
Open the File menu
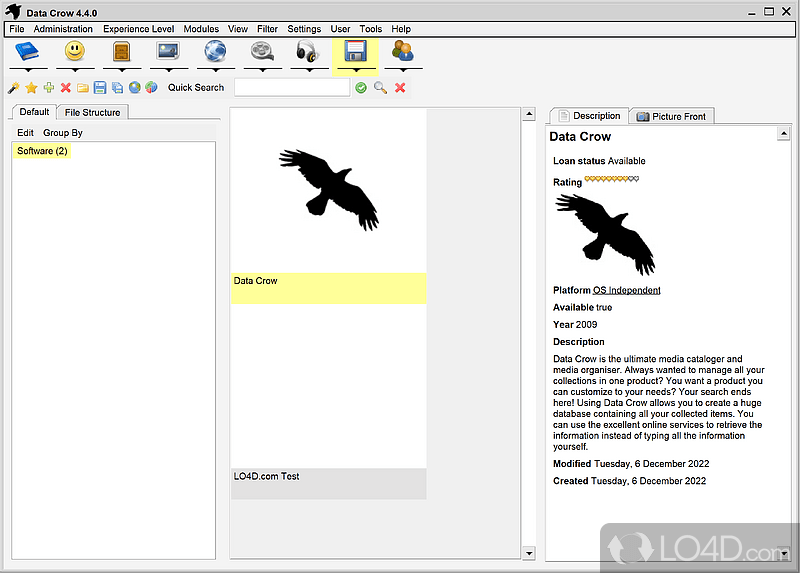click(x=17, y=29)
